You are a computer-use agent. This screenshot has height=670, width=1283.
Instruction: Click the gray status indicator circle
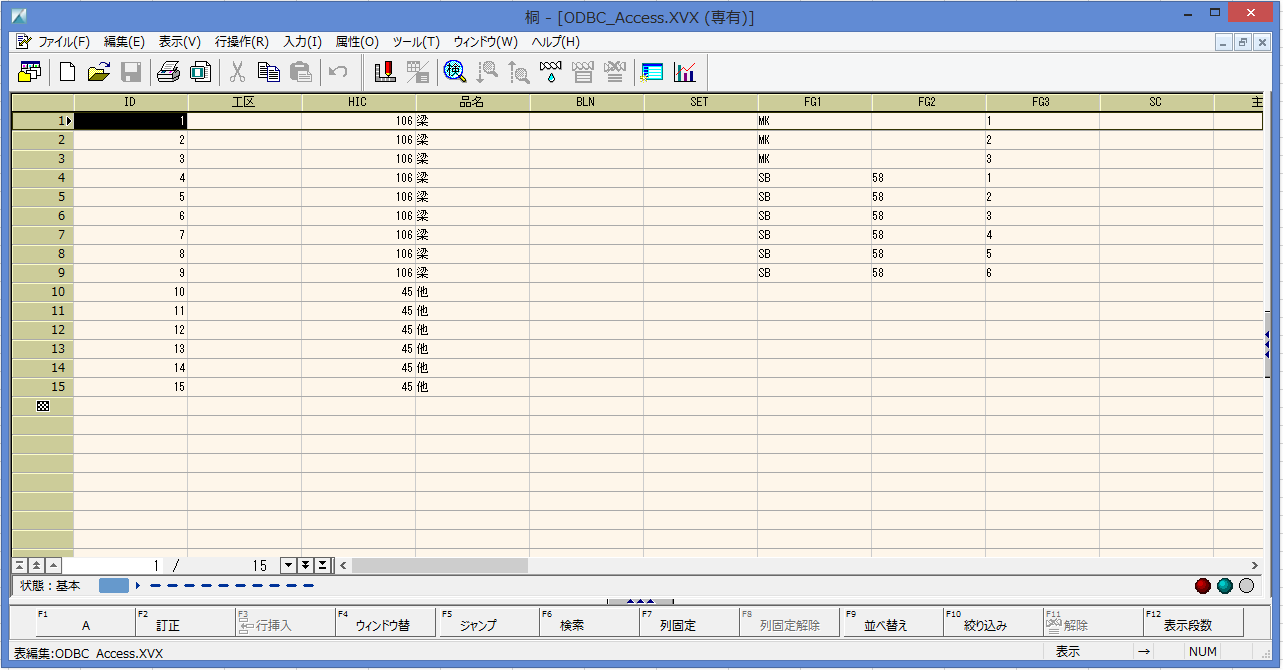click(1246, 586)
